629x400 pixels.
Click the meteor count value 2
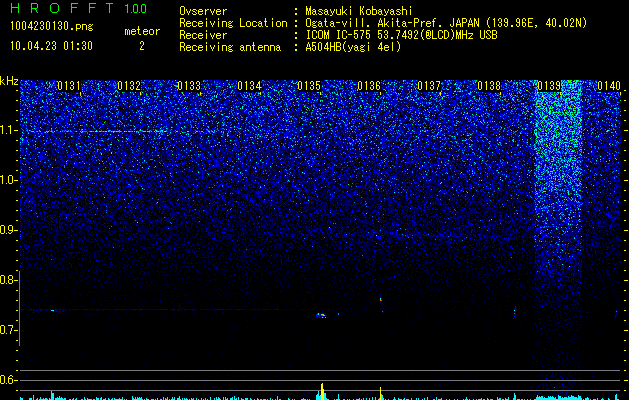pyautogui.click(x=142, y=46)
